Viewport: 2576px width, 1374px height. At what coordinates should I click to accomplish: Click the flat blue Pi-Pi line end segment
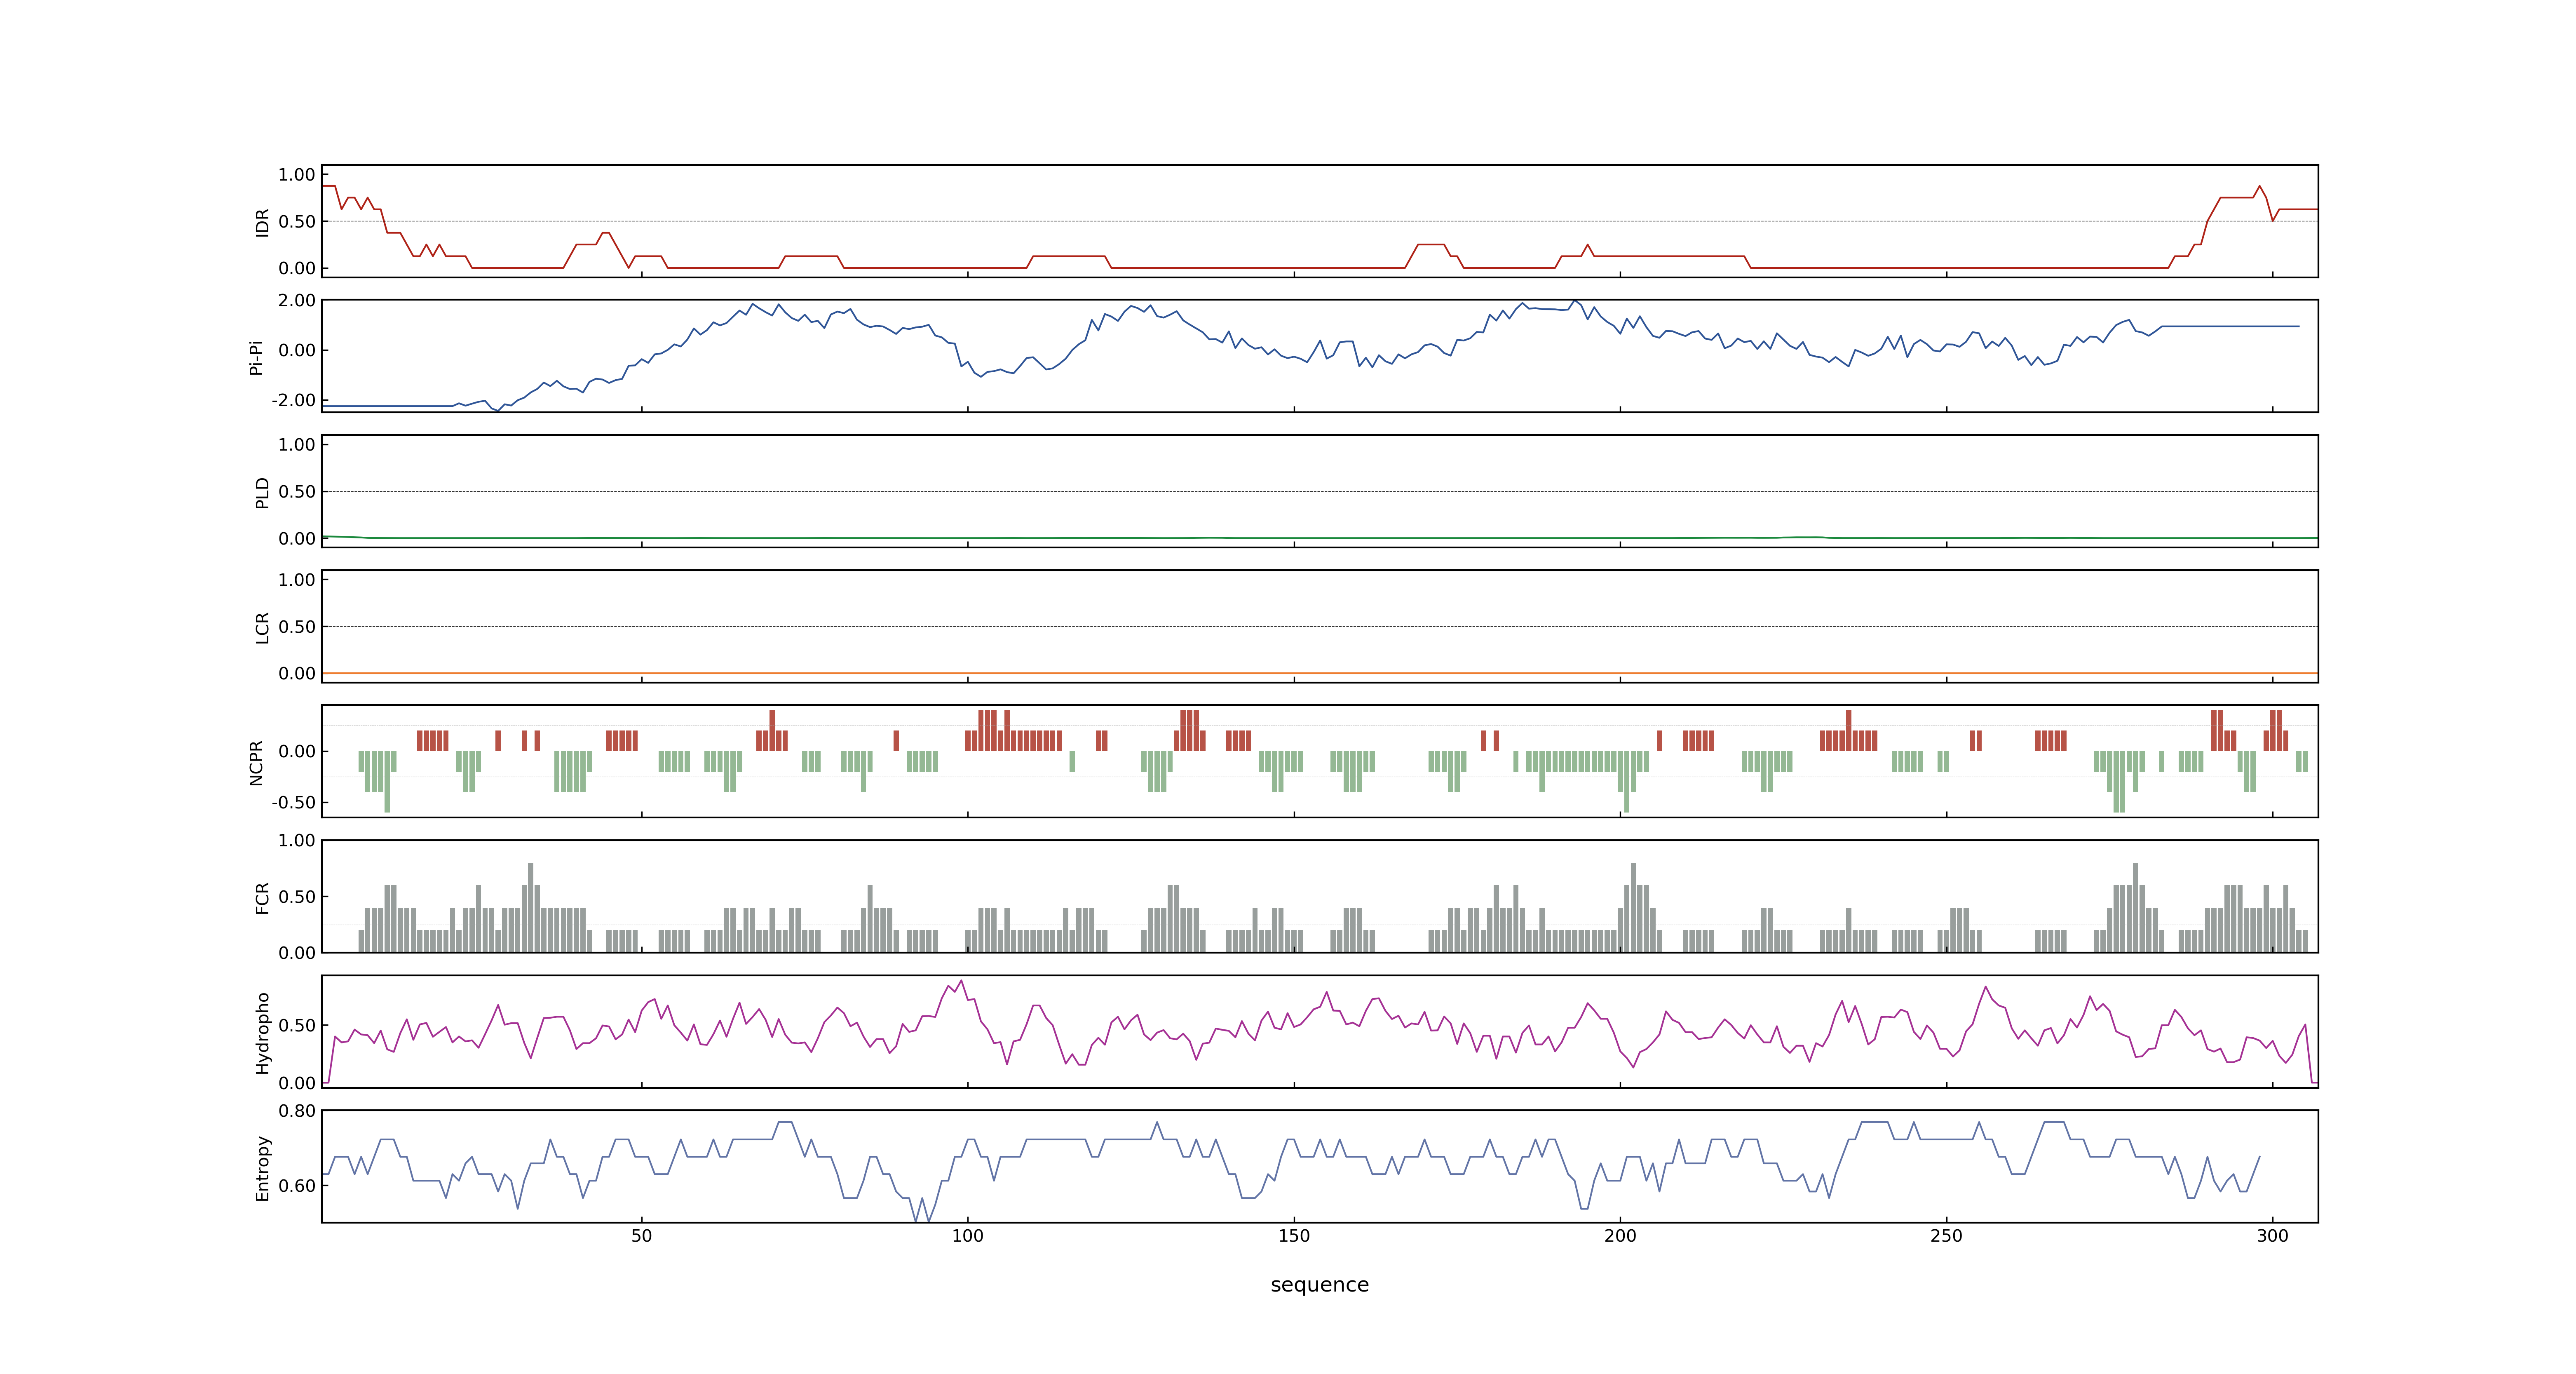point(2230,326)
